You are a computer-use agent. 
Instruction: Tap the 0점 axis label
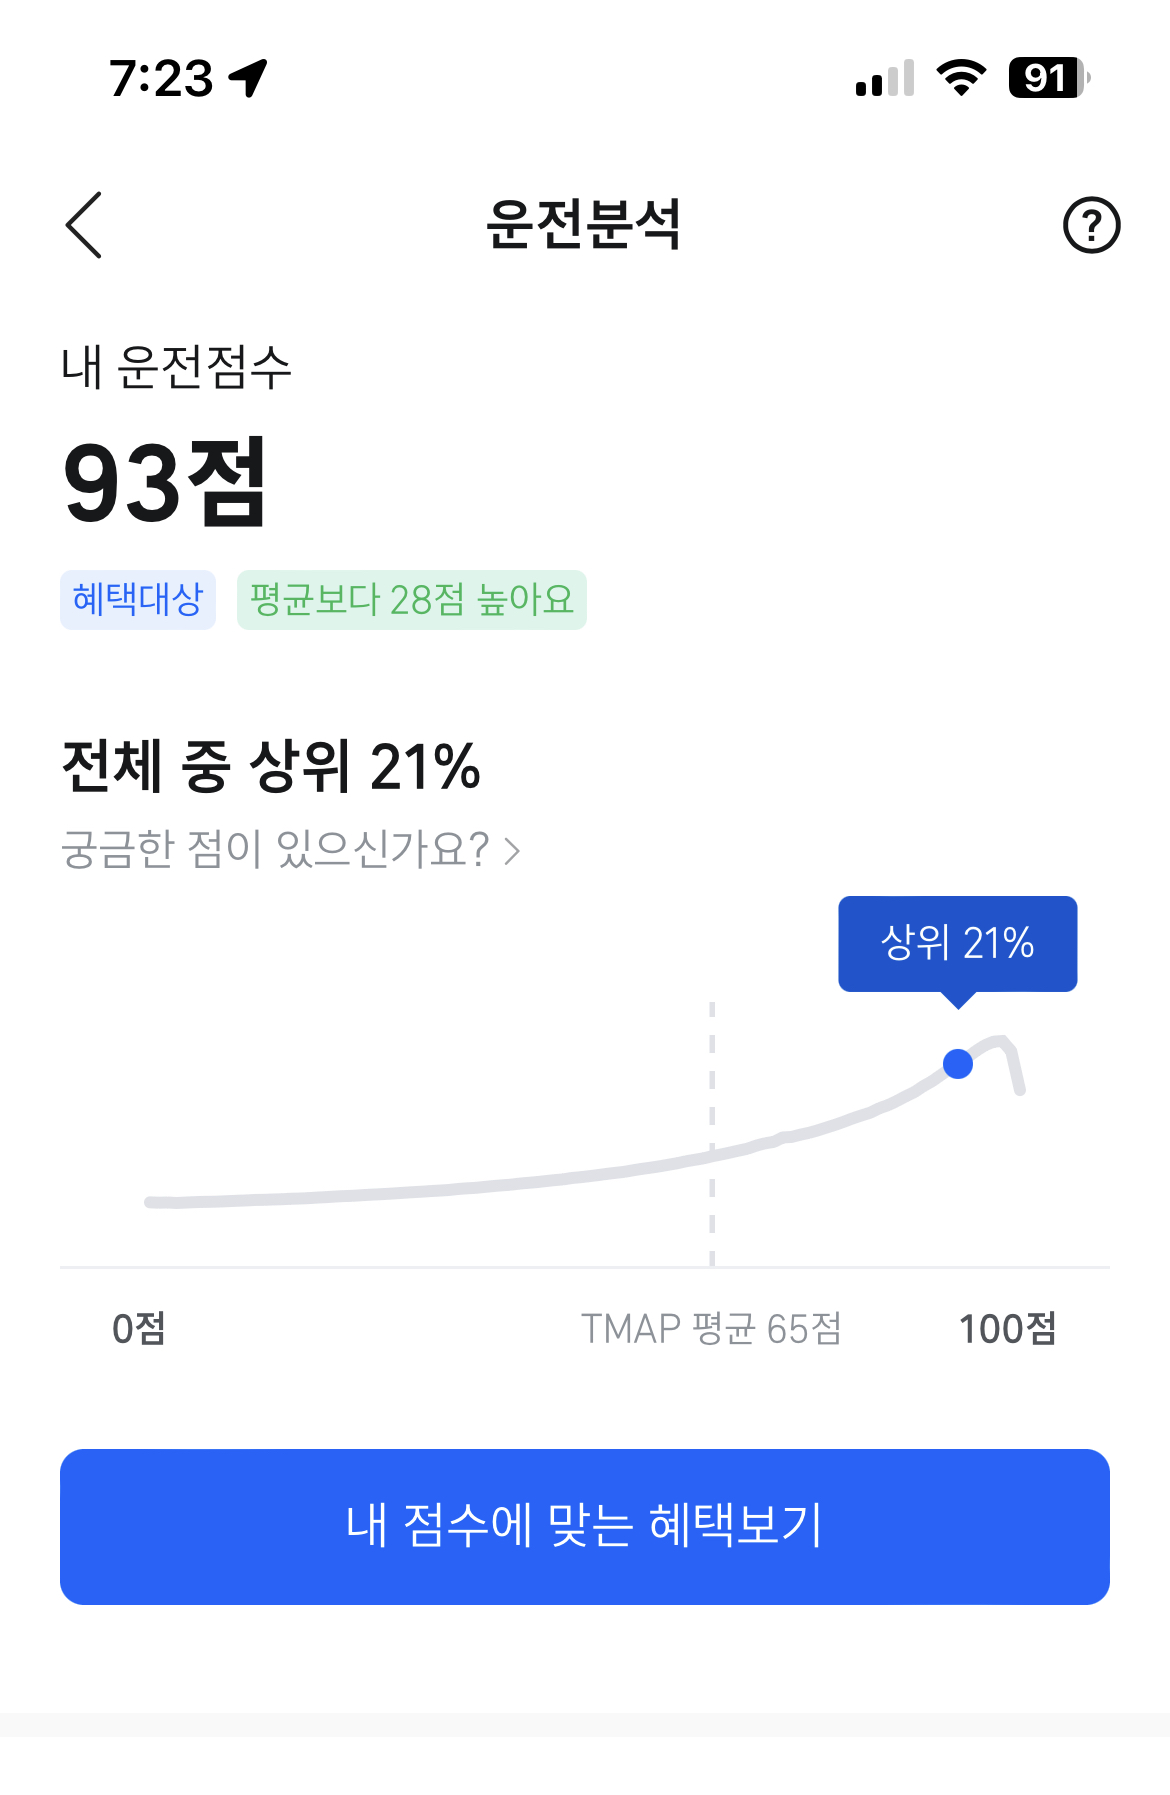[139, 1329]
